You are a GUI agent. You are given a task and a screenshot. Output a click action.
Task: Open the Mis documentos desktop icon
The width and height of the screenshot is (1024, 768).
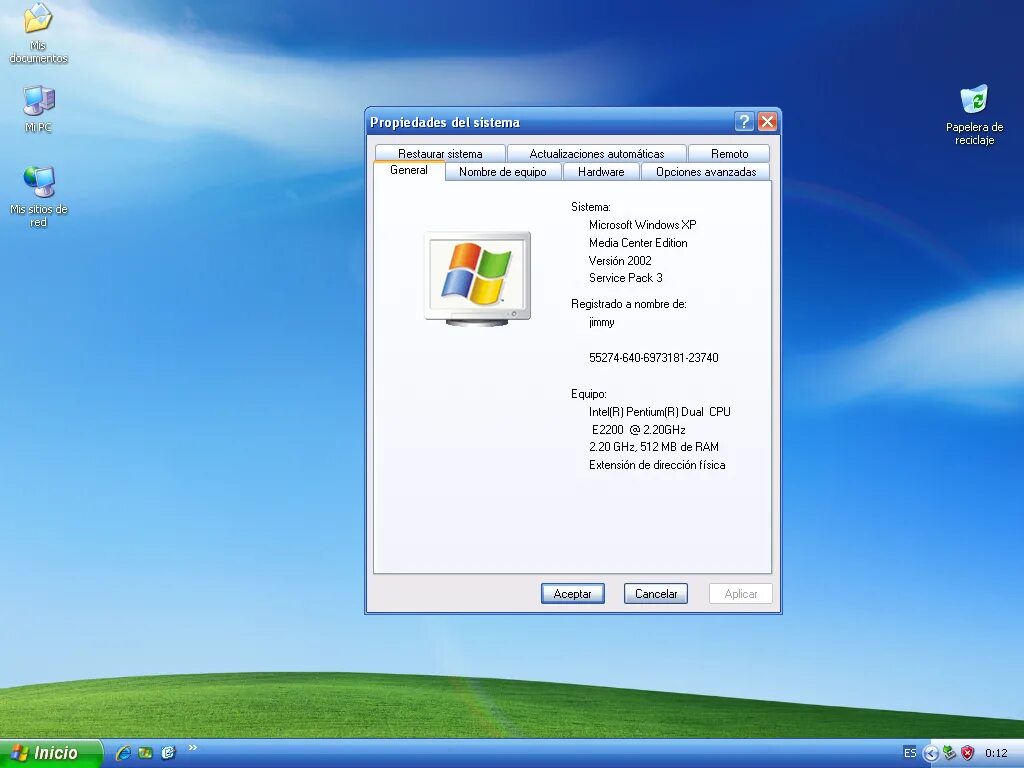pos(38,34)
